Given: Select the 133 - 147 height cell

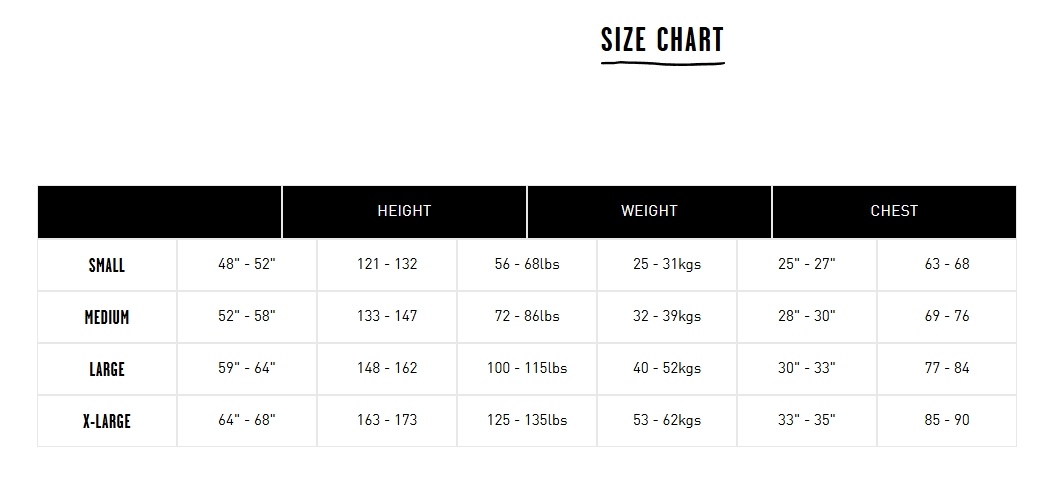Looking at the screenshot, I should [387, 316].
